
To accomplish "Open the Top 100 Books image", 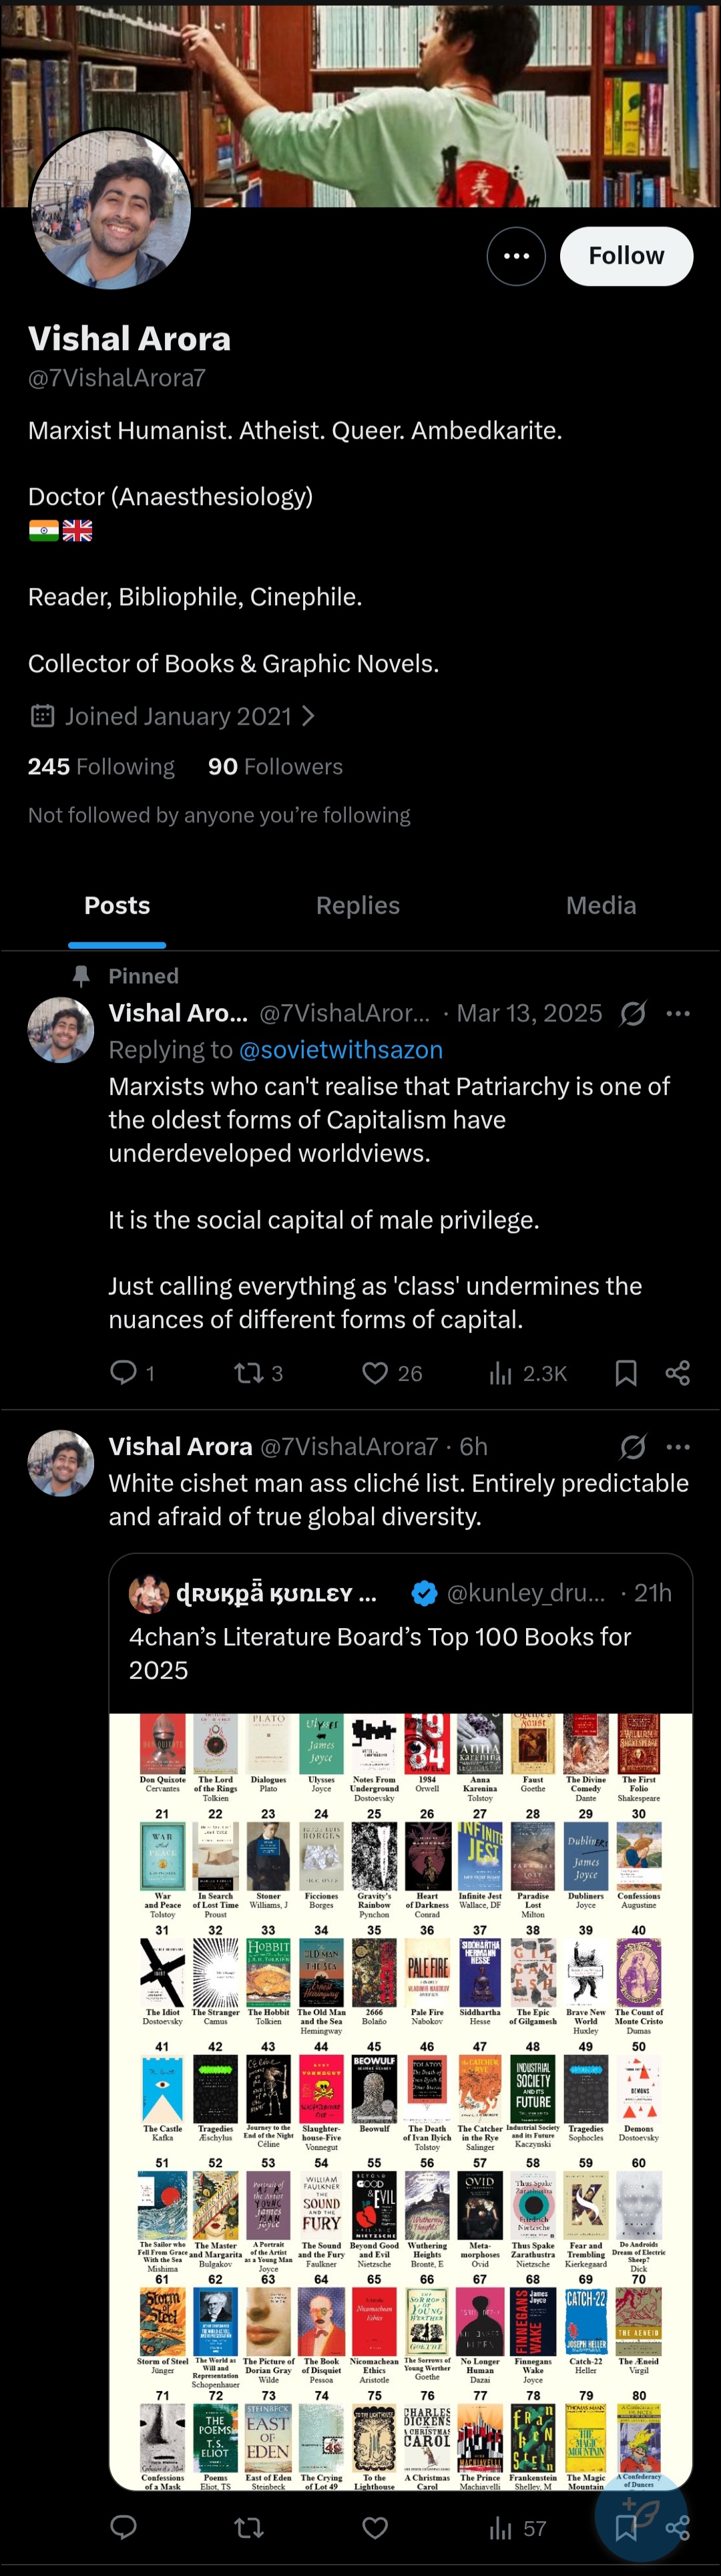I will (x=400, y=2100).
